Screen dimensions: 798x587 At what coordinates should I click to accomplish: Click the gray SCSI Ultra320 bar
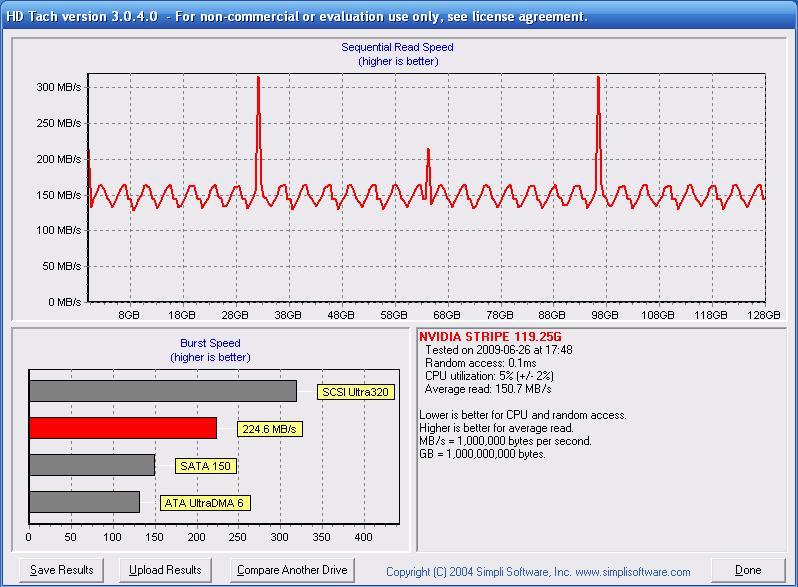point(163,391)
